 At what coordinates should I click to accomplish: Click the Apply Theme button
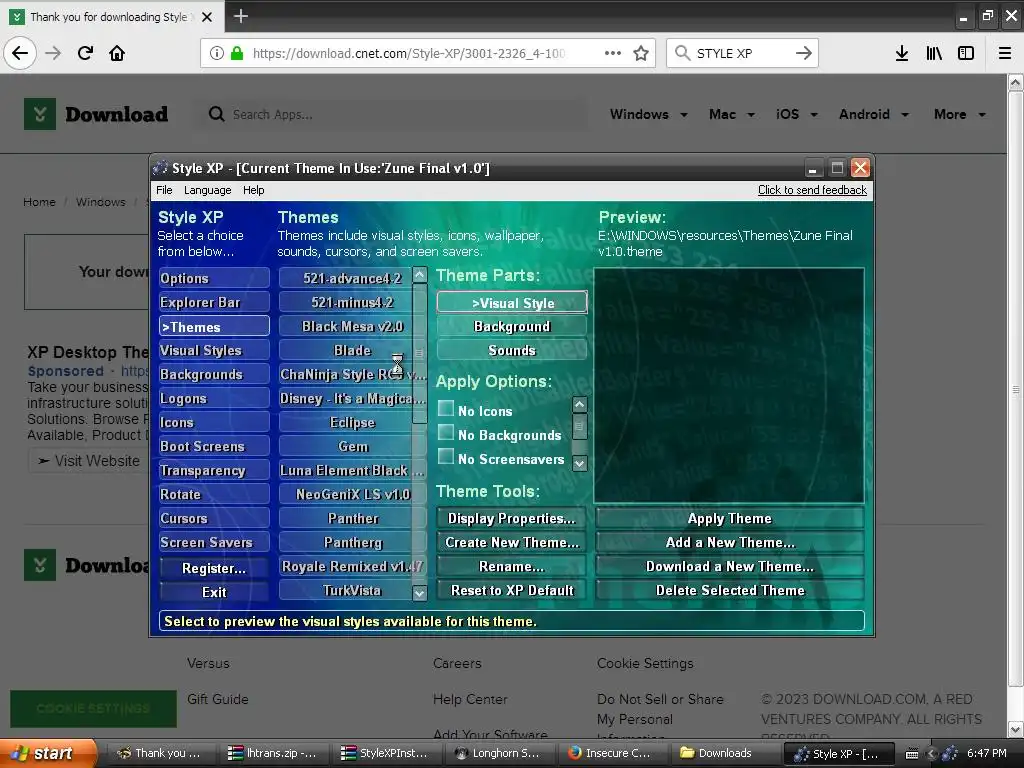click(x=729, y=519)
